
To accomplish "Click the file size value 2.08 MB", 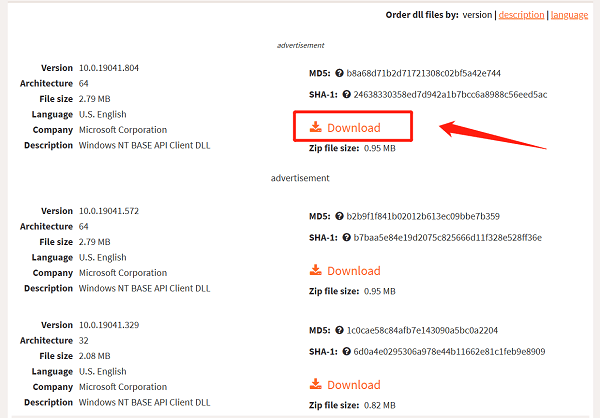I will (x=95, y=356).
